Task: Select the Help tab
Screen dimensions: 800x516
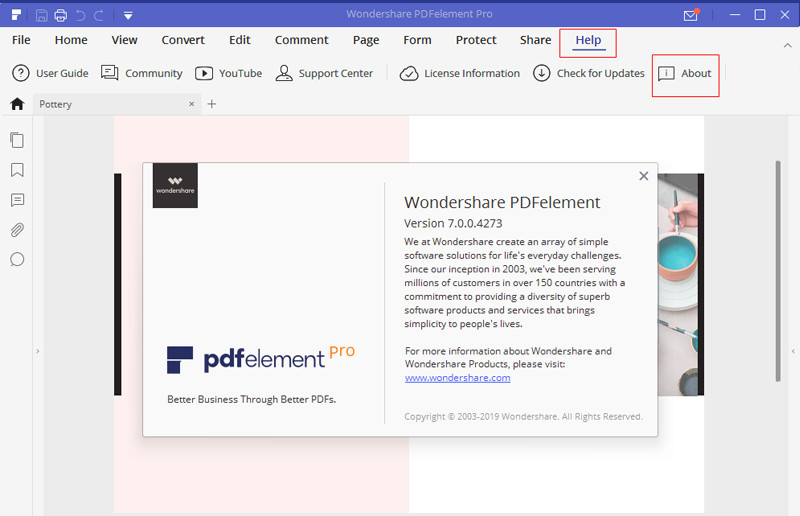Action: tap(588, 40)
